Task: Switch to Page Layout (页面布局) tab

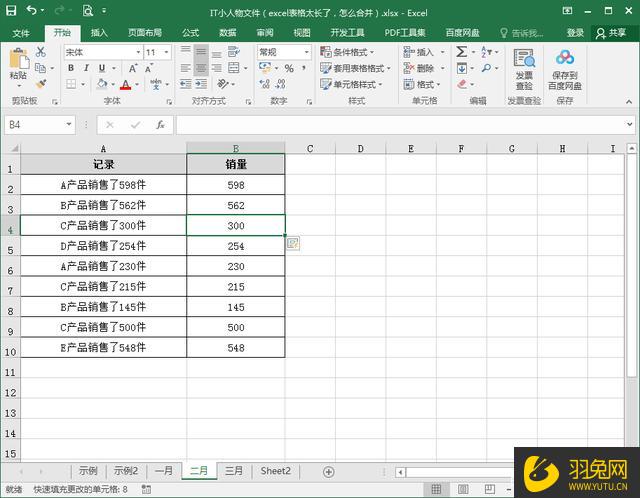Action: coord(145,33)
